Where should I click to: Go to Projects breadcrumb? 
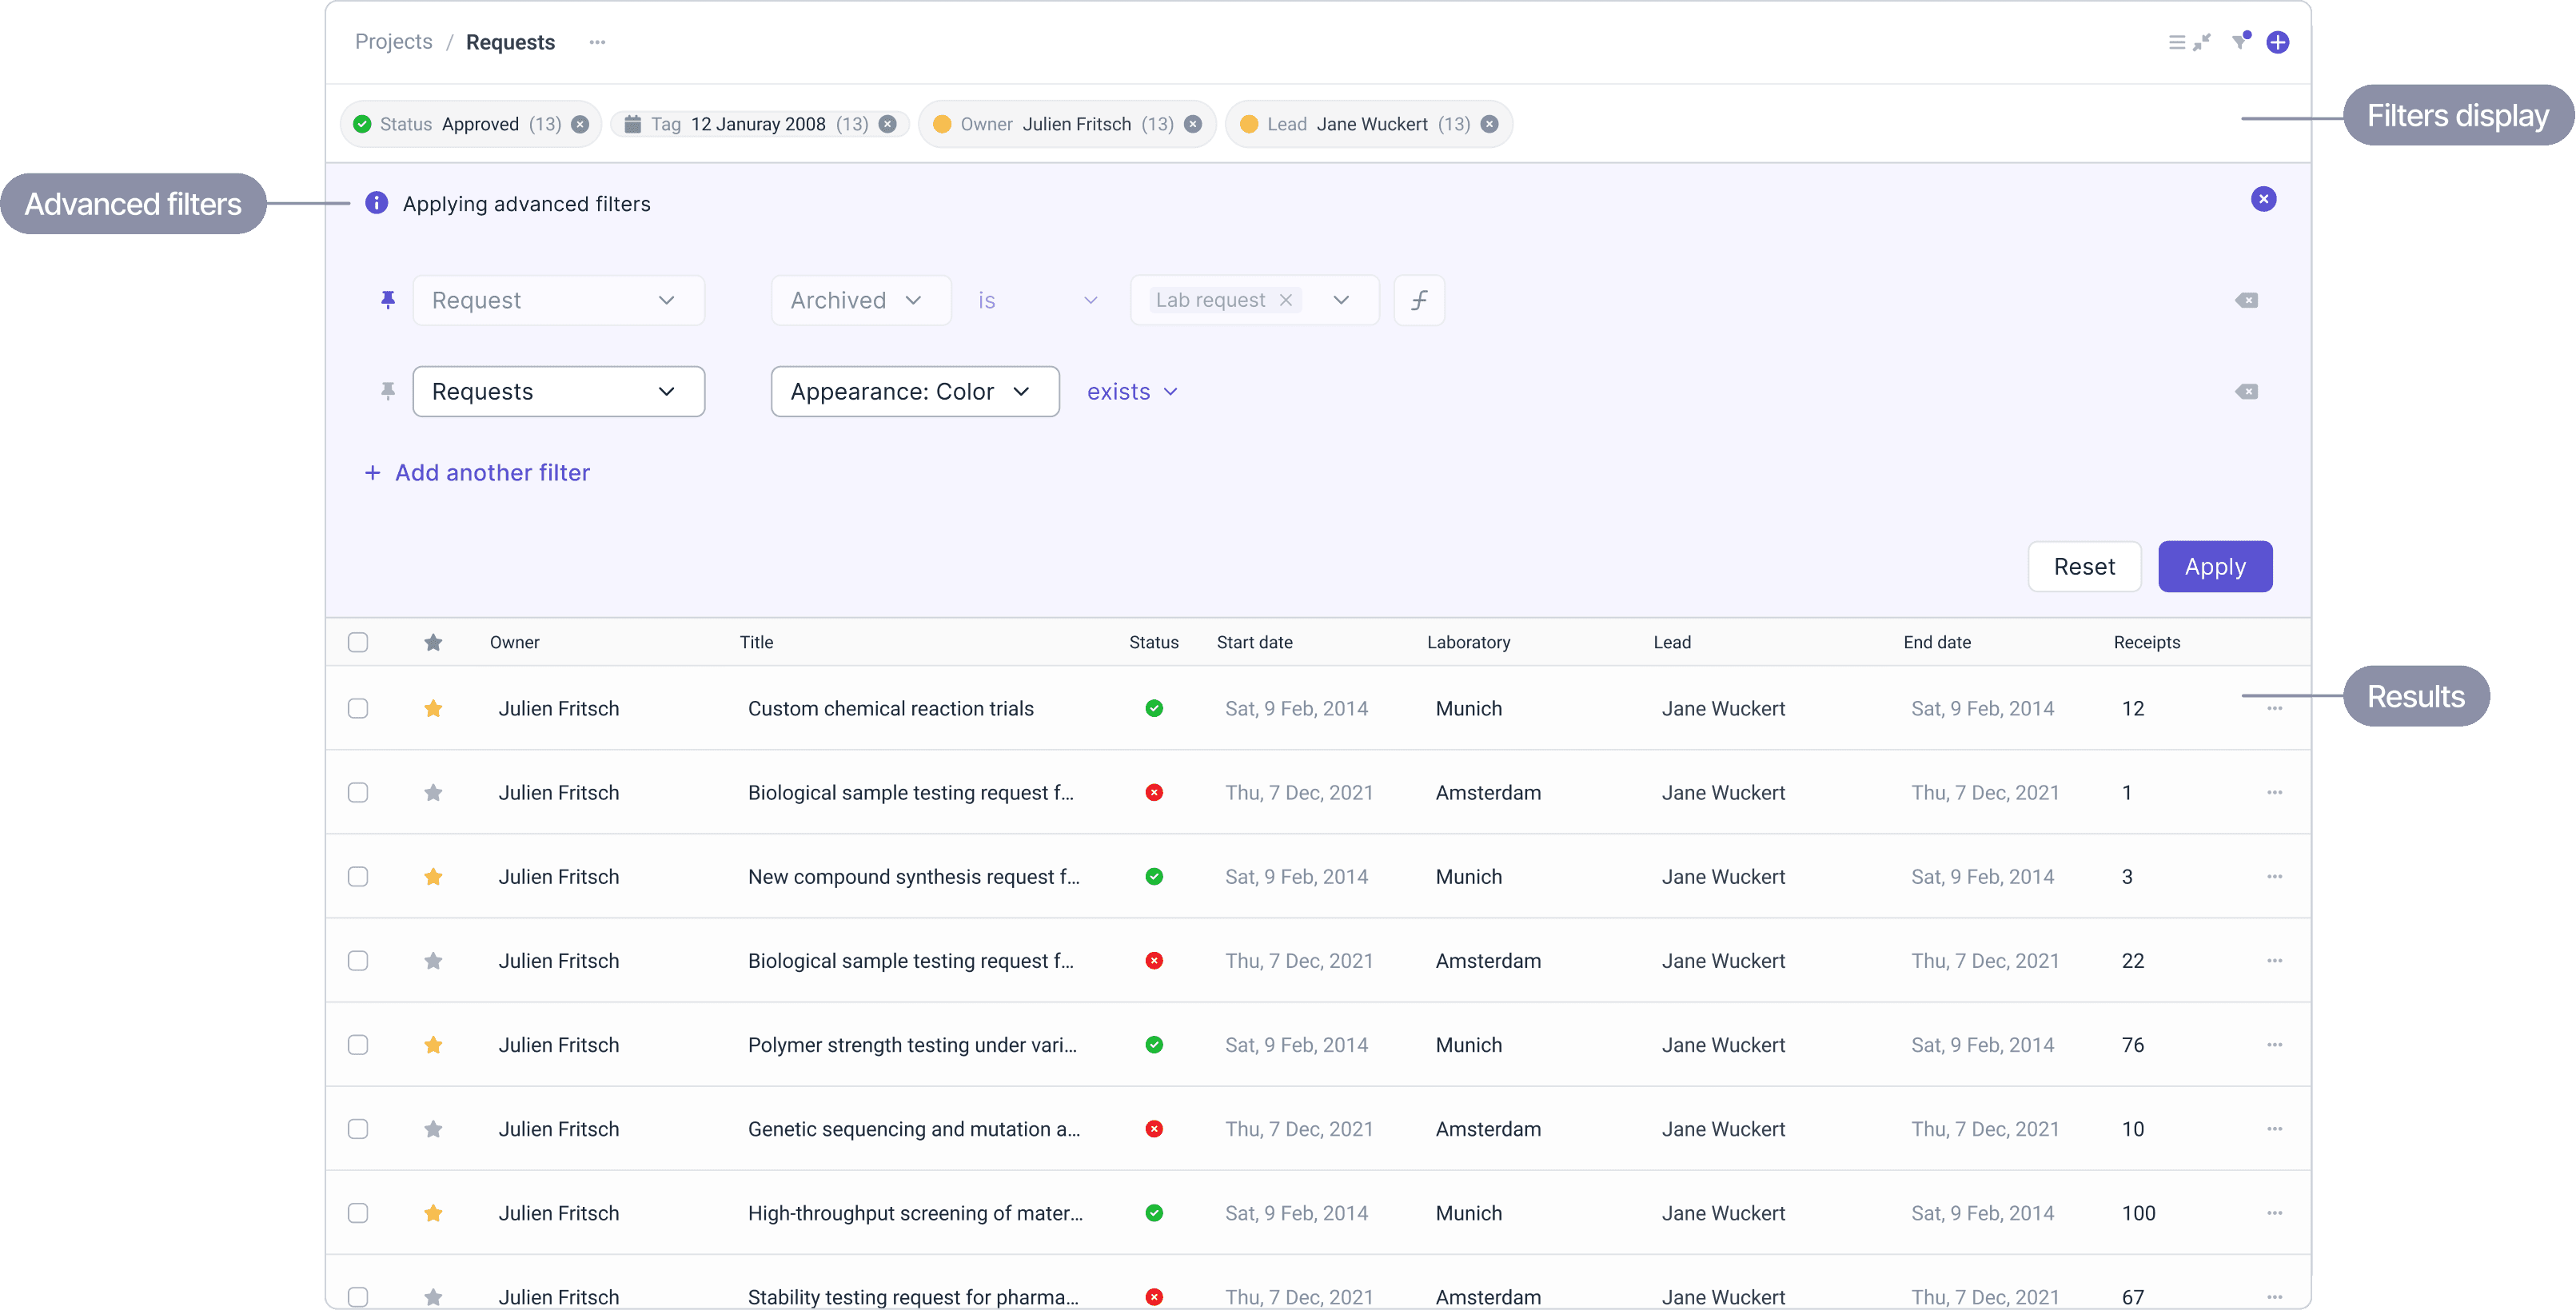(393, 42)
